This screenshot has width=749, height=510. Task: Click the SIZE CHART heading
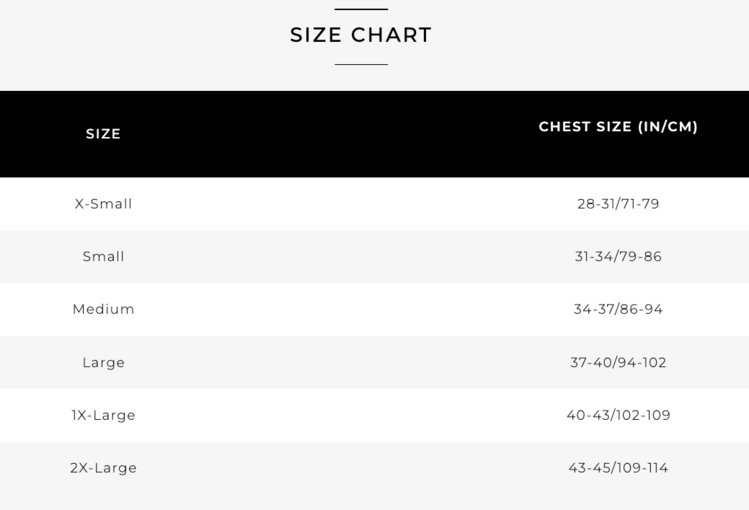[x=361, y=35]
